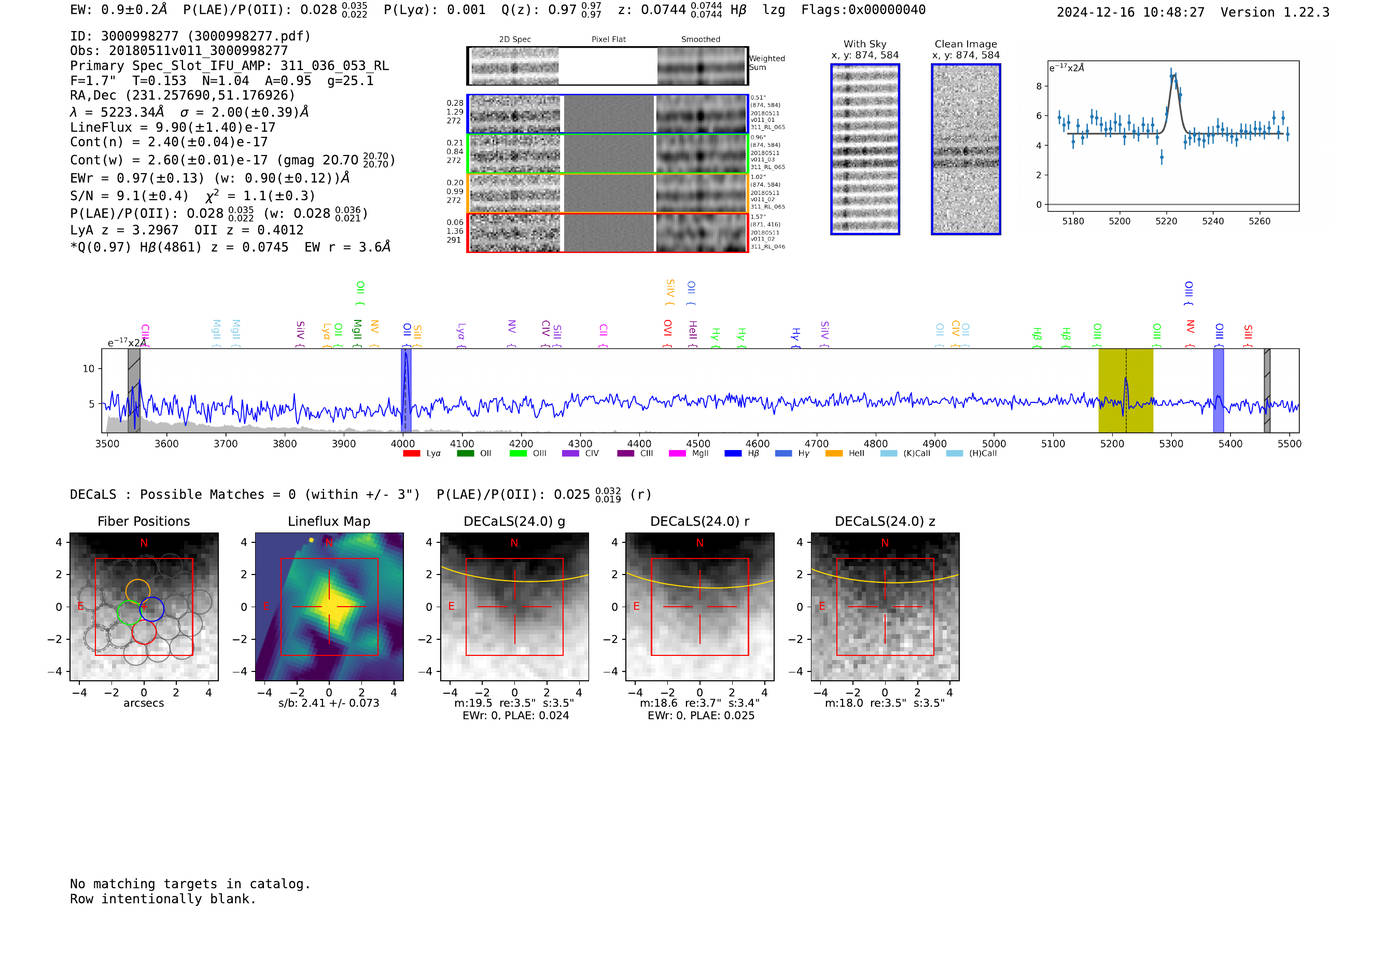1400x953 pixels.
Task: Select the blue-bordered 2D spectrum row
Action: (x=607, y=114)
